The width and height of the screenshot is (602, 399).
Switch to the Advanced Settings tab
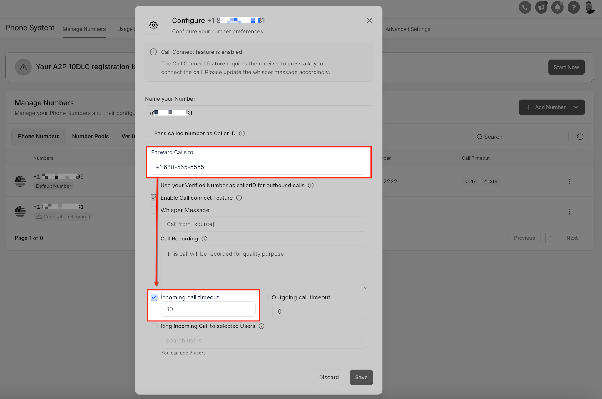tap(408, 29)
